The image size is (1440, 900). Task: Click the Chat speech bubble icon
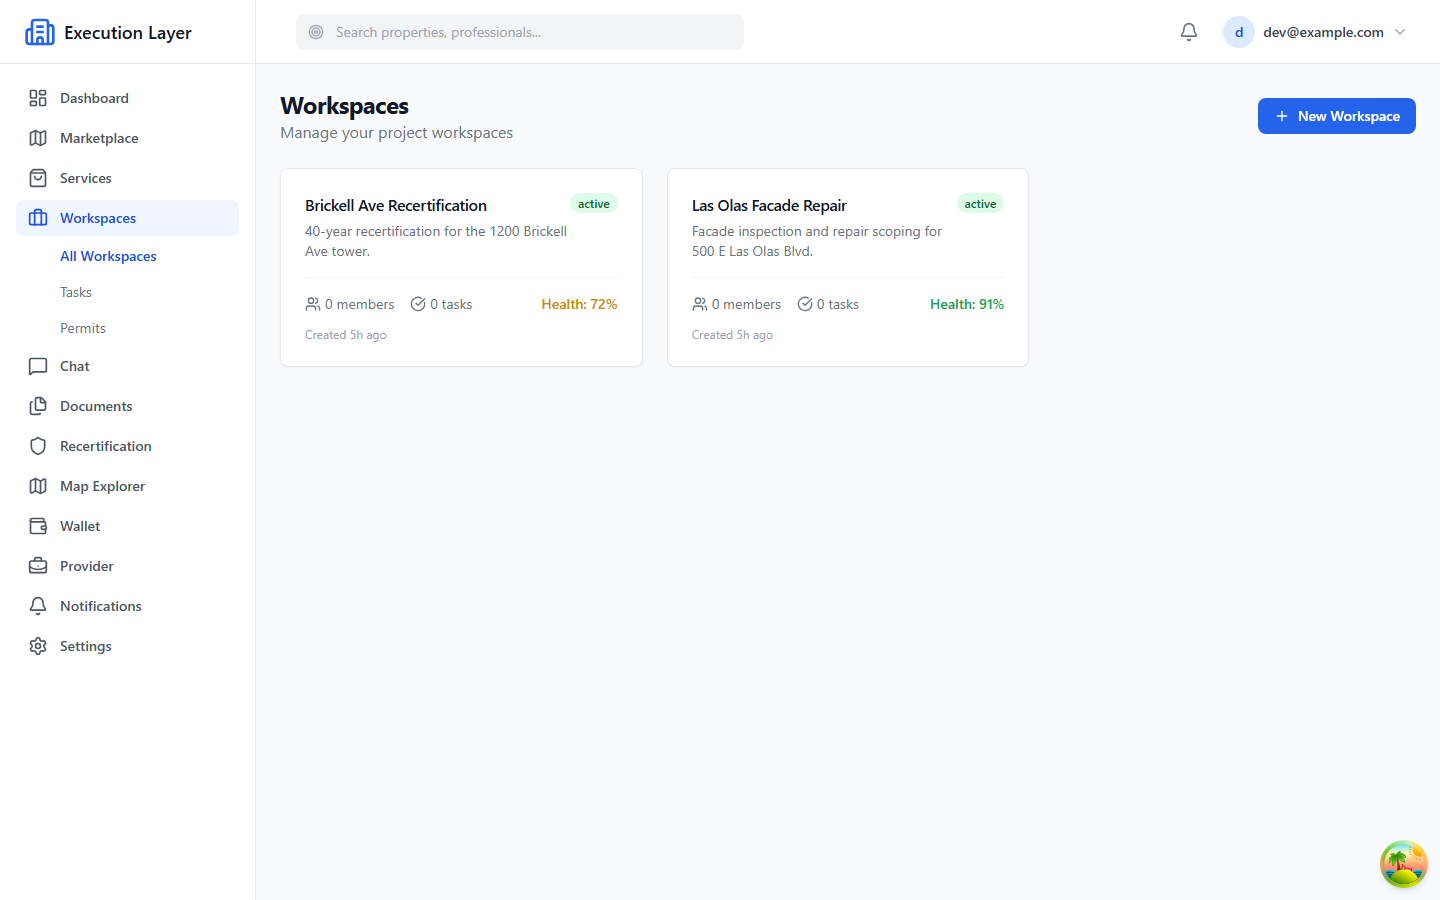point(38,366)
